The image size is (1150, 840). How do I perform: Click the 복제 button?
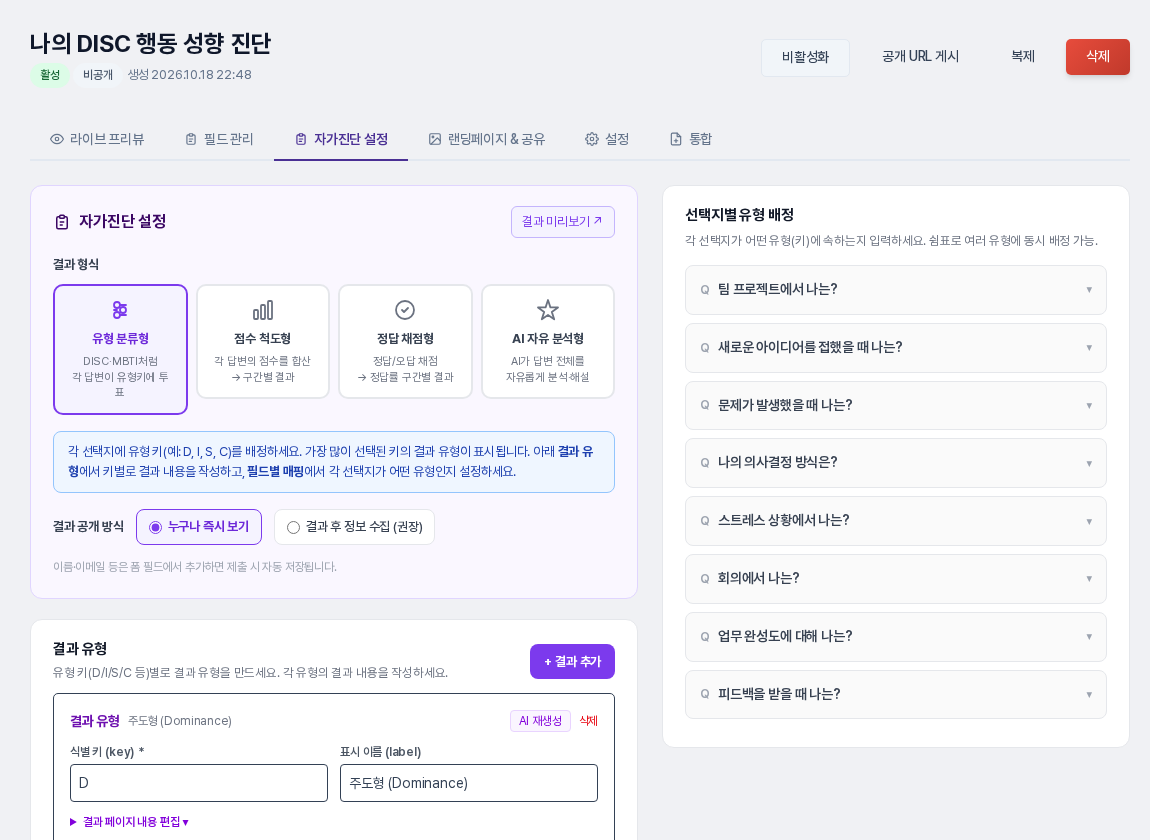point(1022,56)
